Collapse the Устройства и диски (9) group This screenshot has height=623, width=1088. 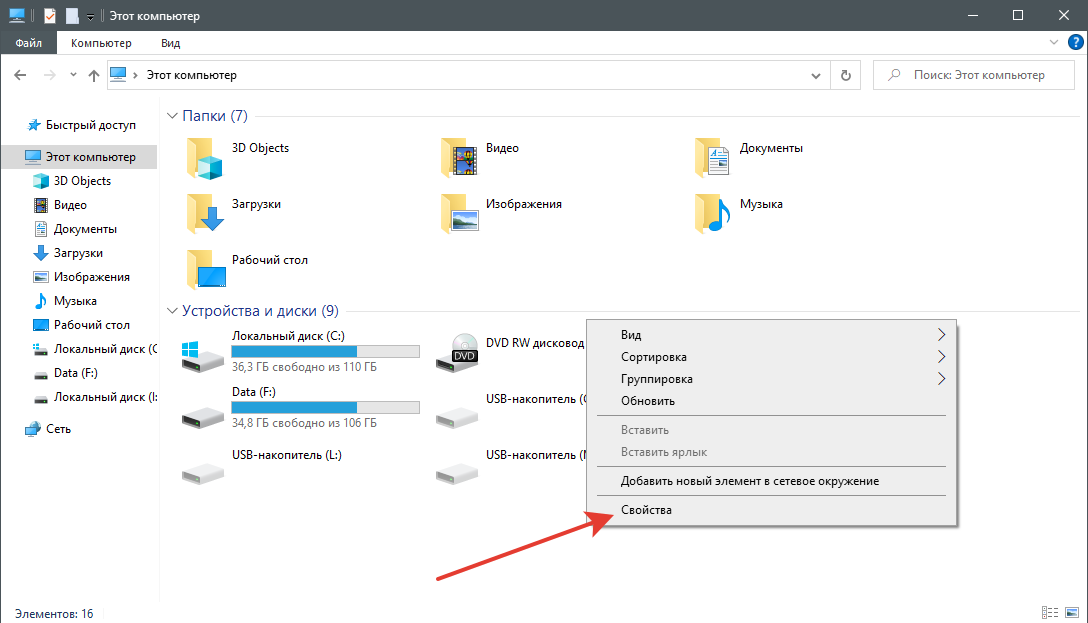(x=173, y=311)
